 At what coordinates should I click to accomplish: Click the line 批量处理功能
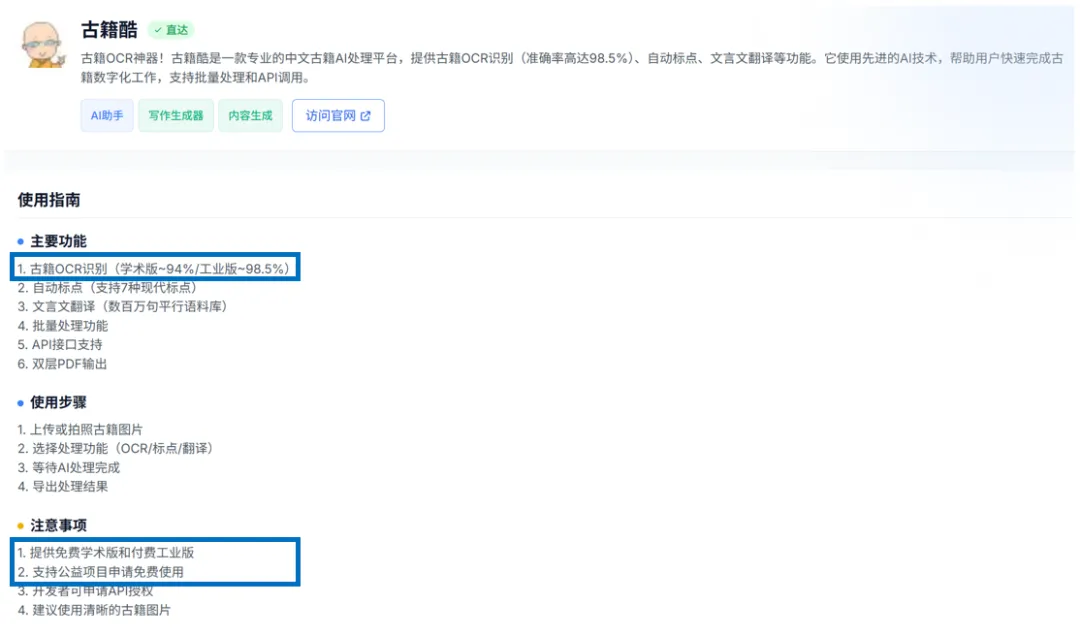click(x=63, y=325)
